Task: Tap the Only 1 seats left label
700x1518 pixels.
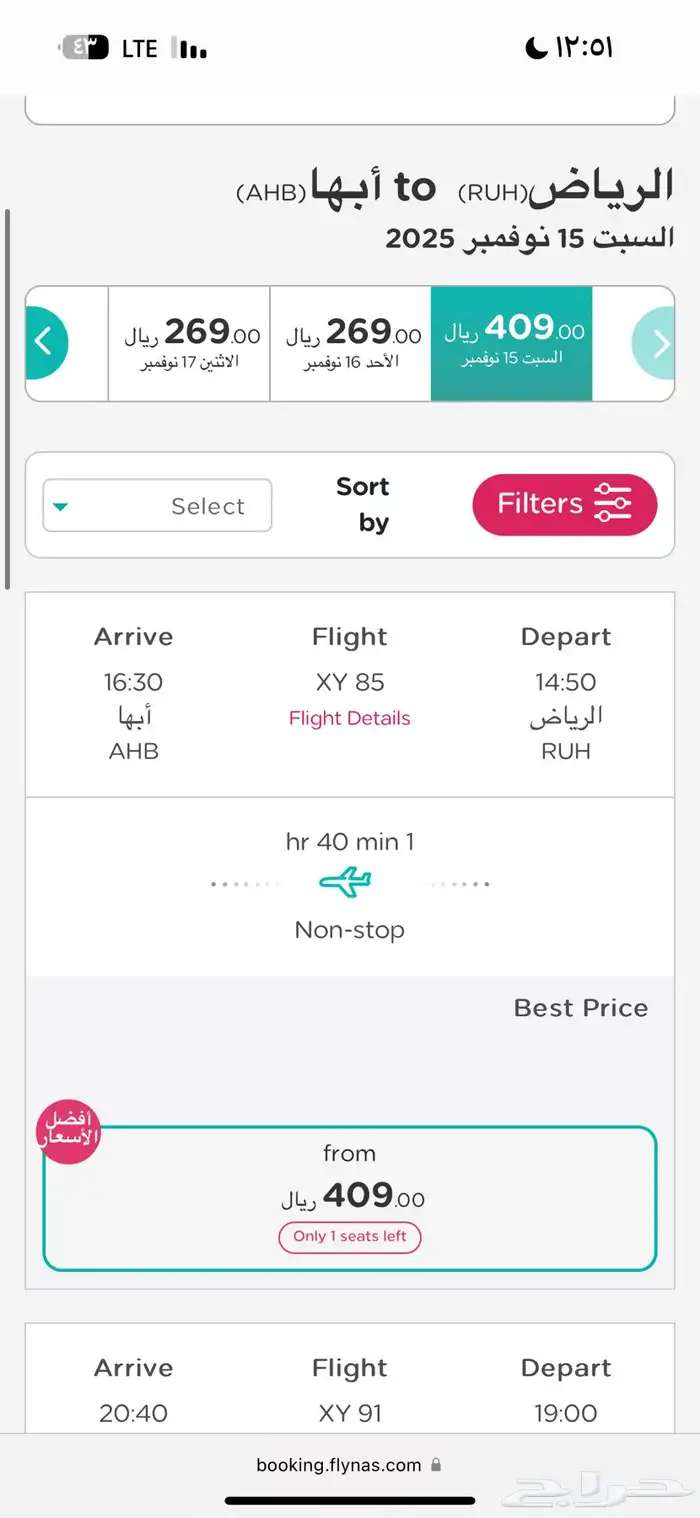Action: click(350, 1237)
